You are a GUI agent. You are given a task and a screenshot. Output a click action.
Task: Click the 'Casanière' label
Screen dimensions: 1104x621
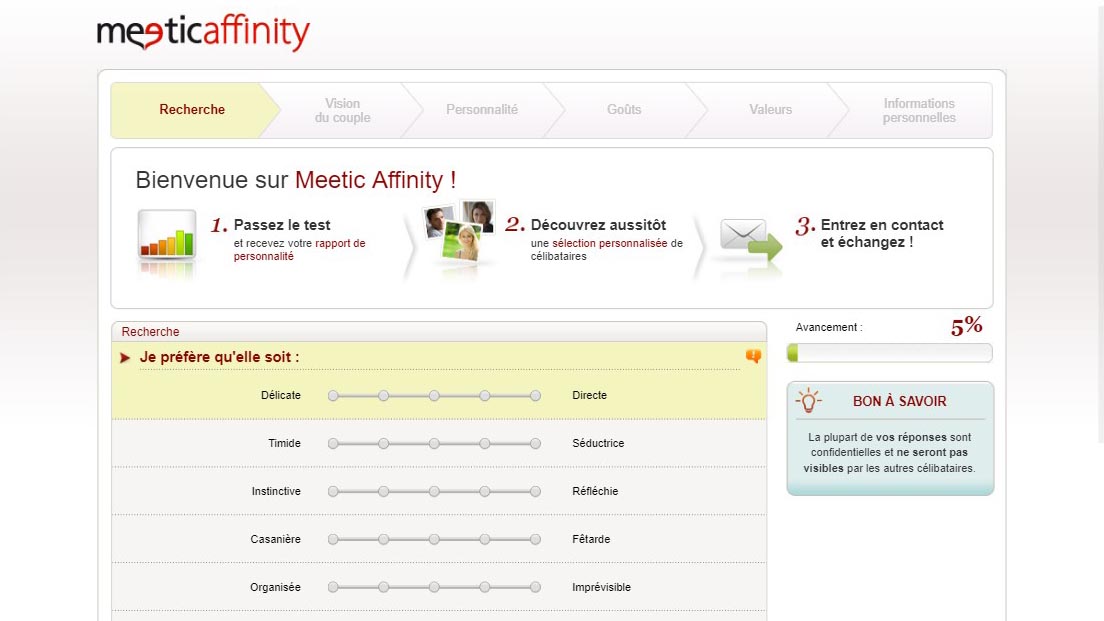coord(275,539)
